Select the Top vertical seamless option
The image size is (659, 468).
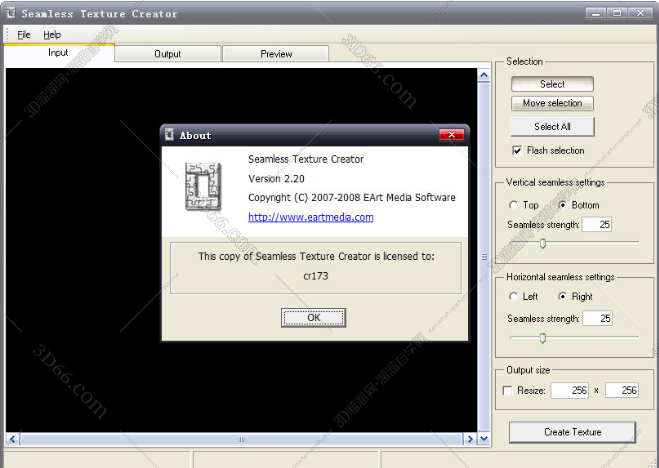point(514,205)
